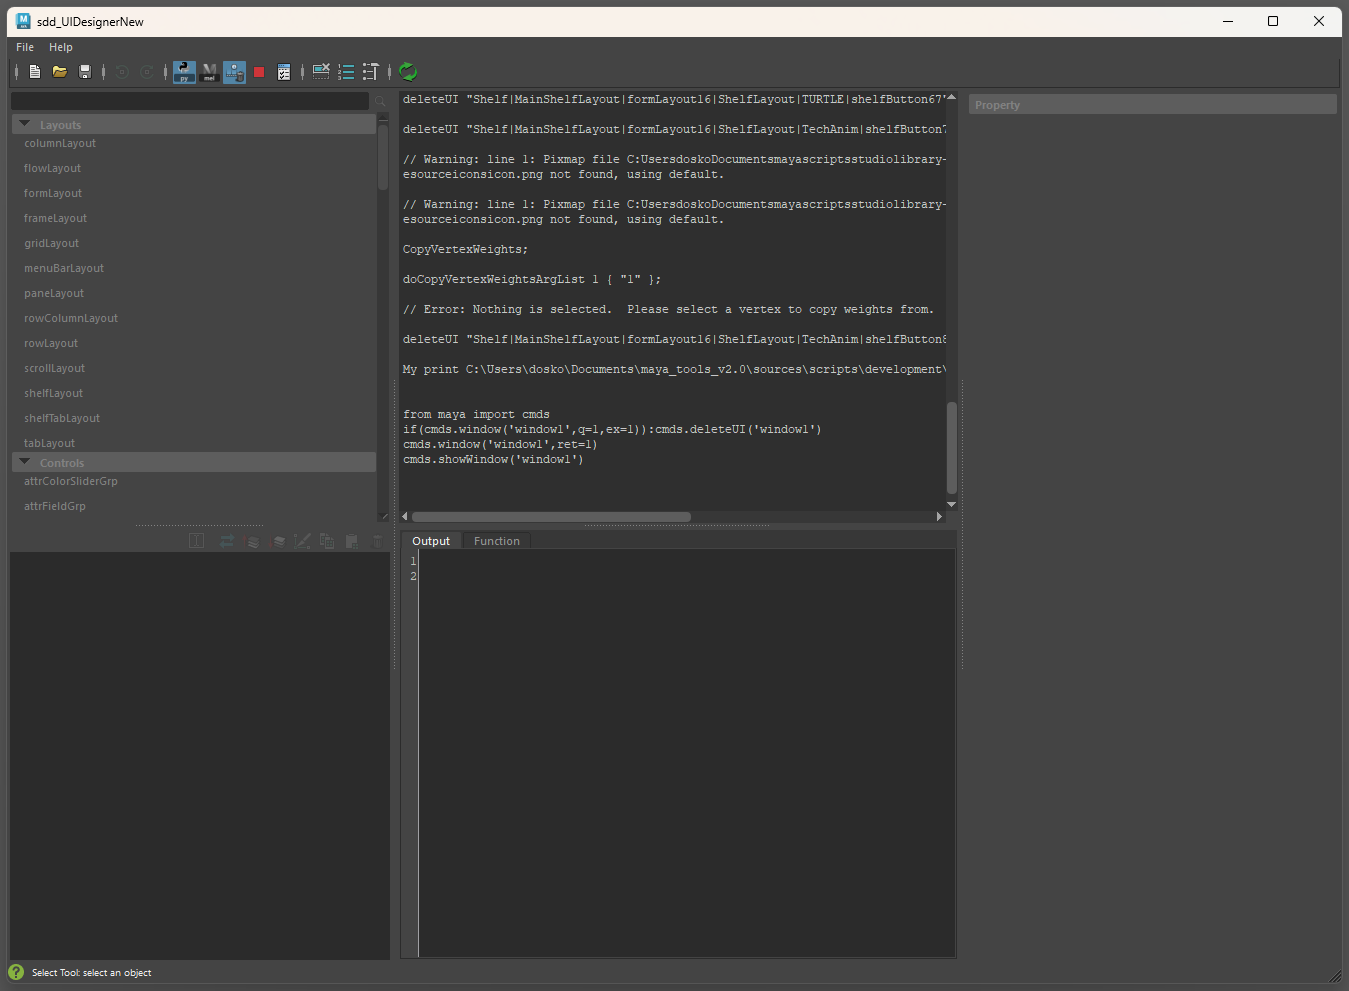Click the numbered list toolbar icon
This screenshot has height=991, width=1349.
point(346,72)
